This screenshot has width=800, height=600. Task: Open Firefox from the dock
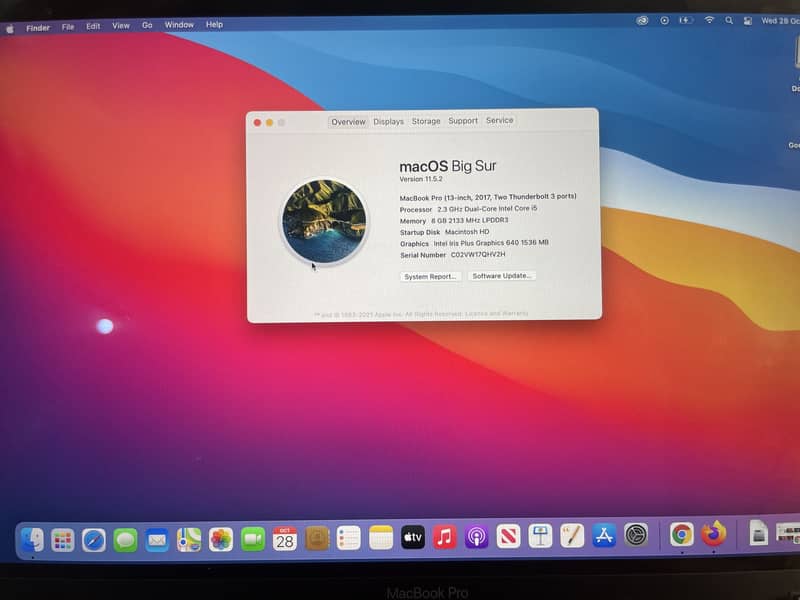pos(714,534)
